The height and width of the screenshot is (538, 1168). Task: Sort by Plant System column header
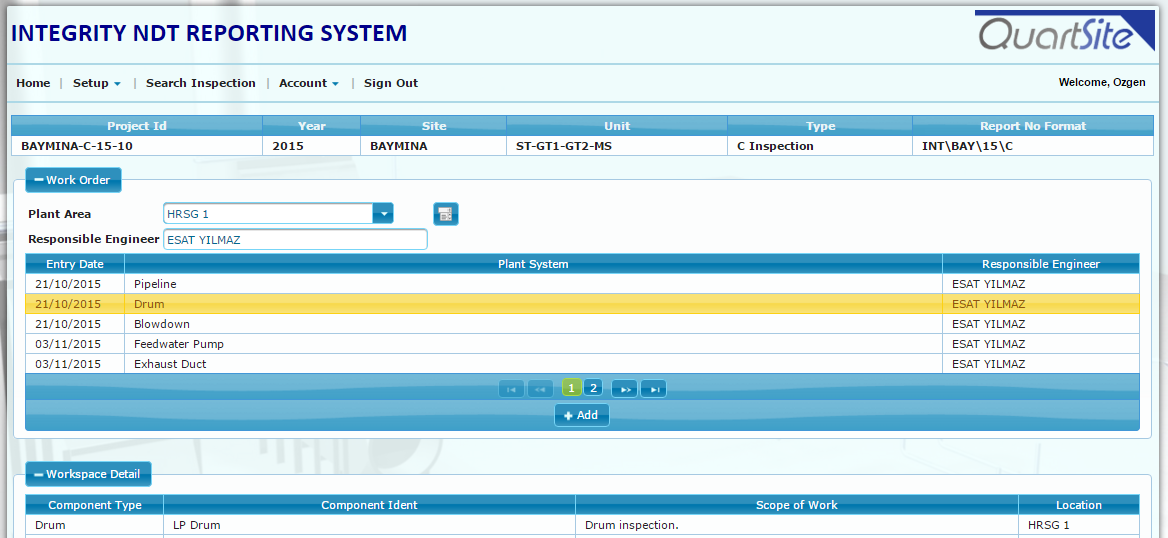(x=533, y=264)
